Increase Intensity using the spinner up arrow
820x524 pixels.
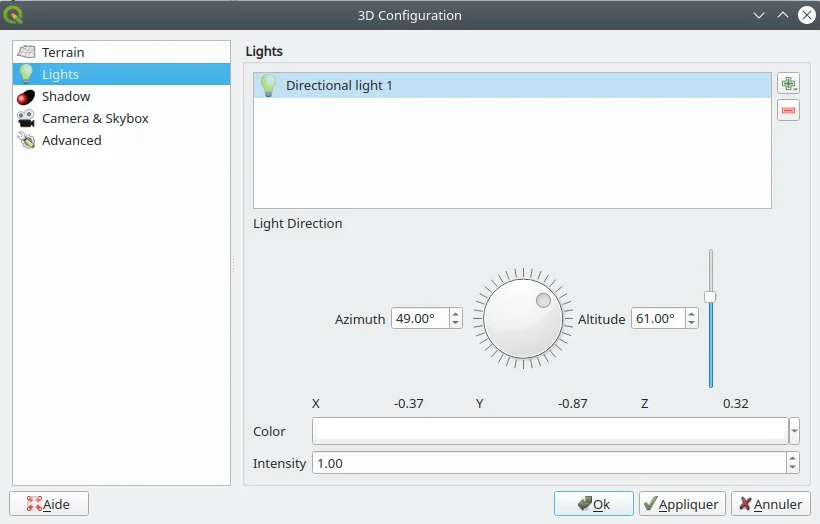point(793,458)
